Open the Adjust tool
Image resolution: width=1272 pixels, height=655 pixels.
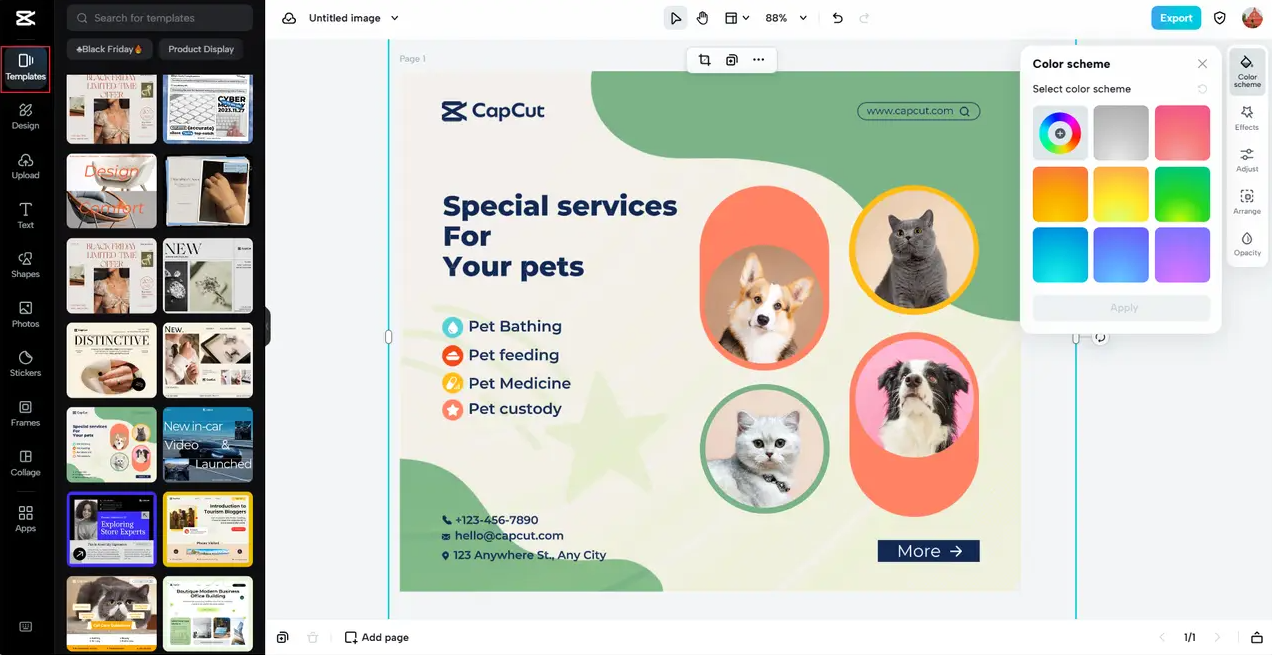1247,160
